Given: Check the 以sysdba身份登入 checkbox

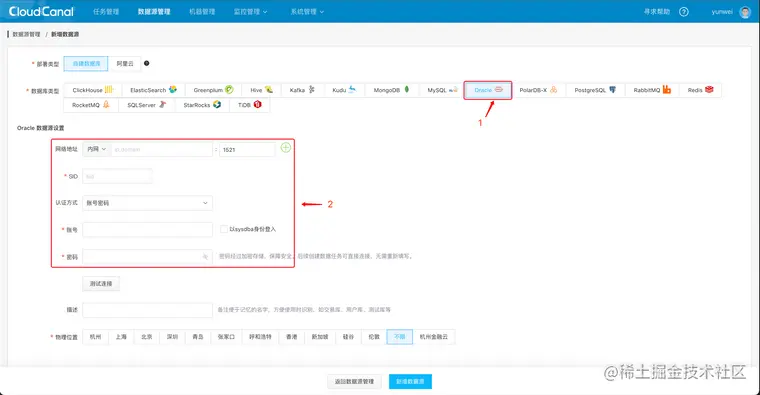Looking at the screenshot, I should click(223, 229).
